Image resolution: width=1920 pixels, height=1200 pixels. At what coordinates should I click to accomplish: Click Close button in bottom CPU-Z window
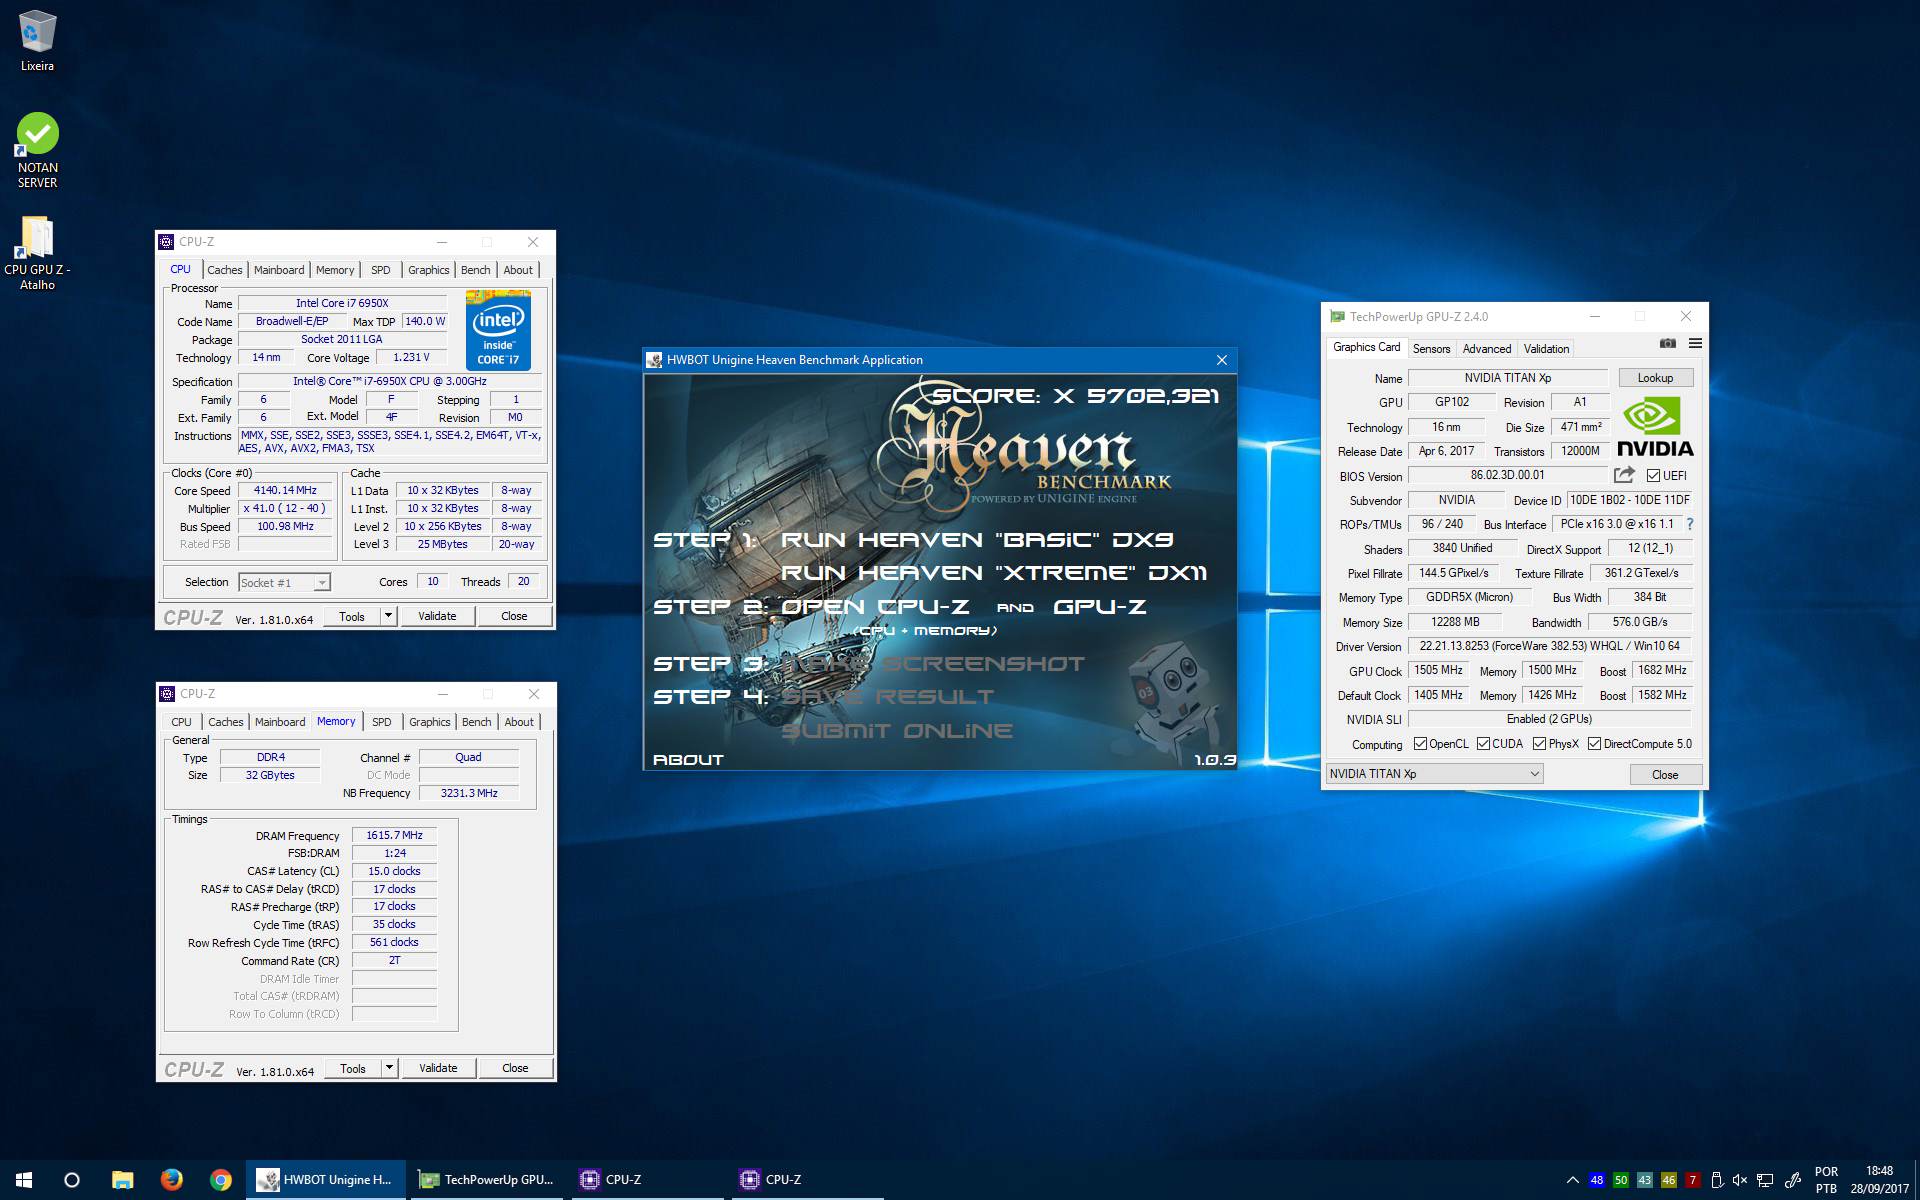click(515, 1068)
